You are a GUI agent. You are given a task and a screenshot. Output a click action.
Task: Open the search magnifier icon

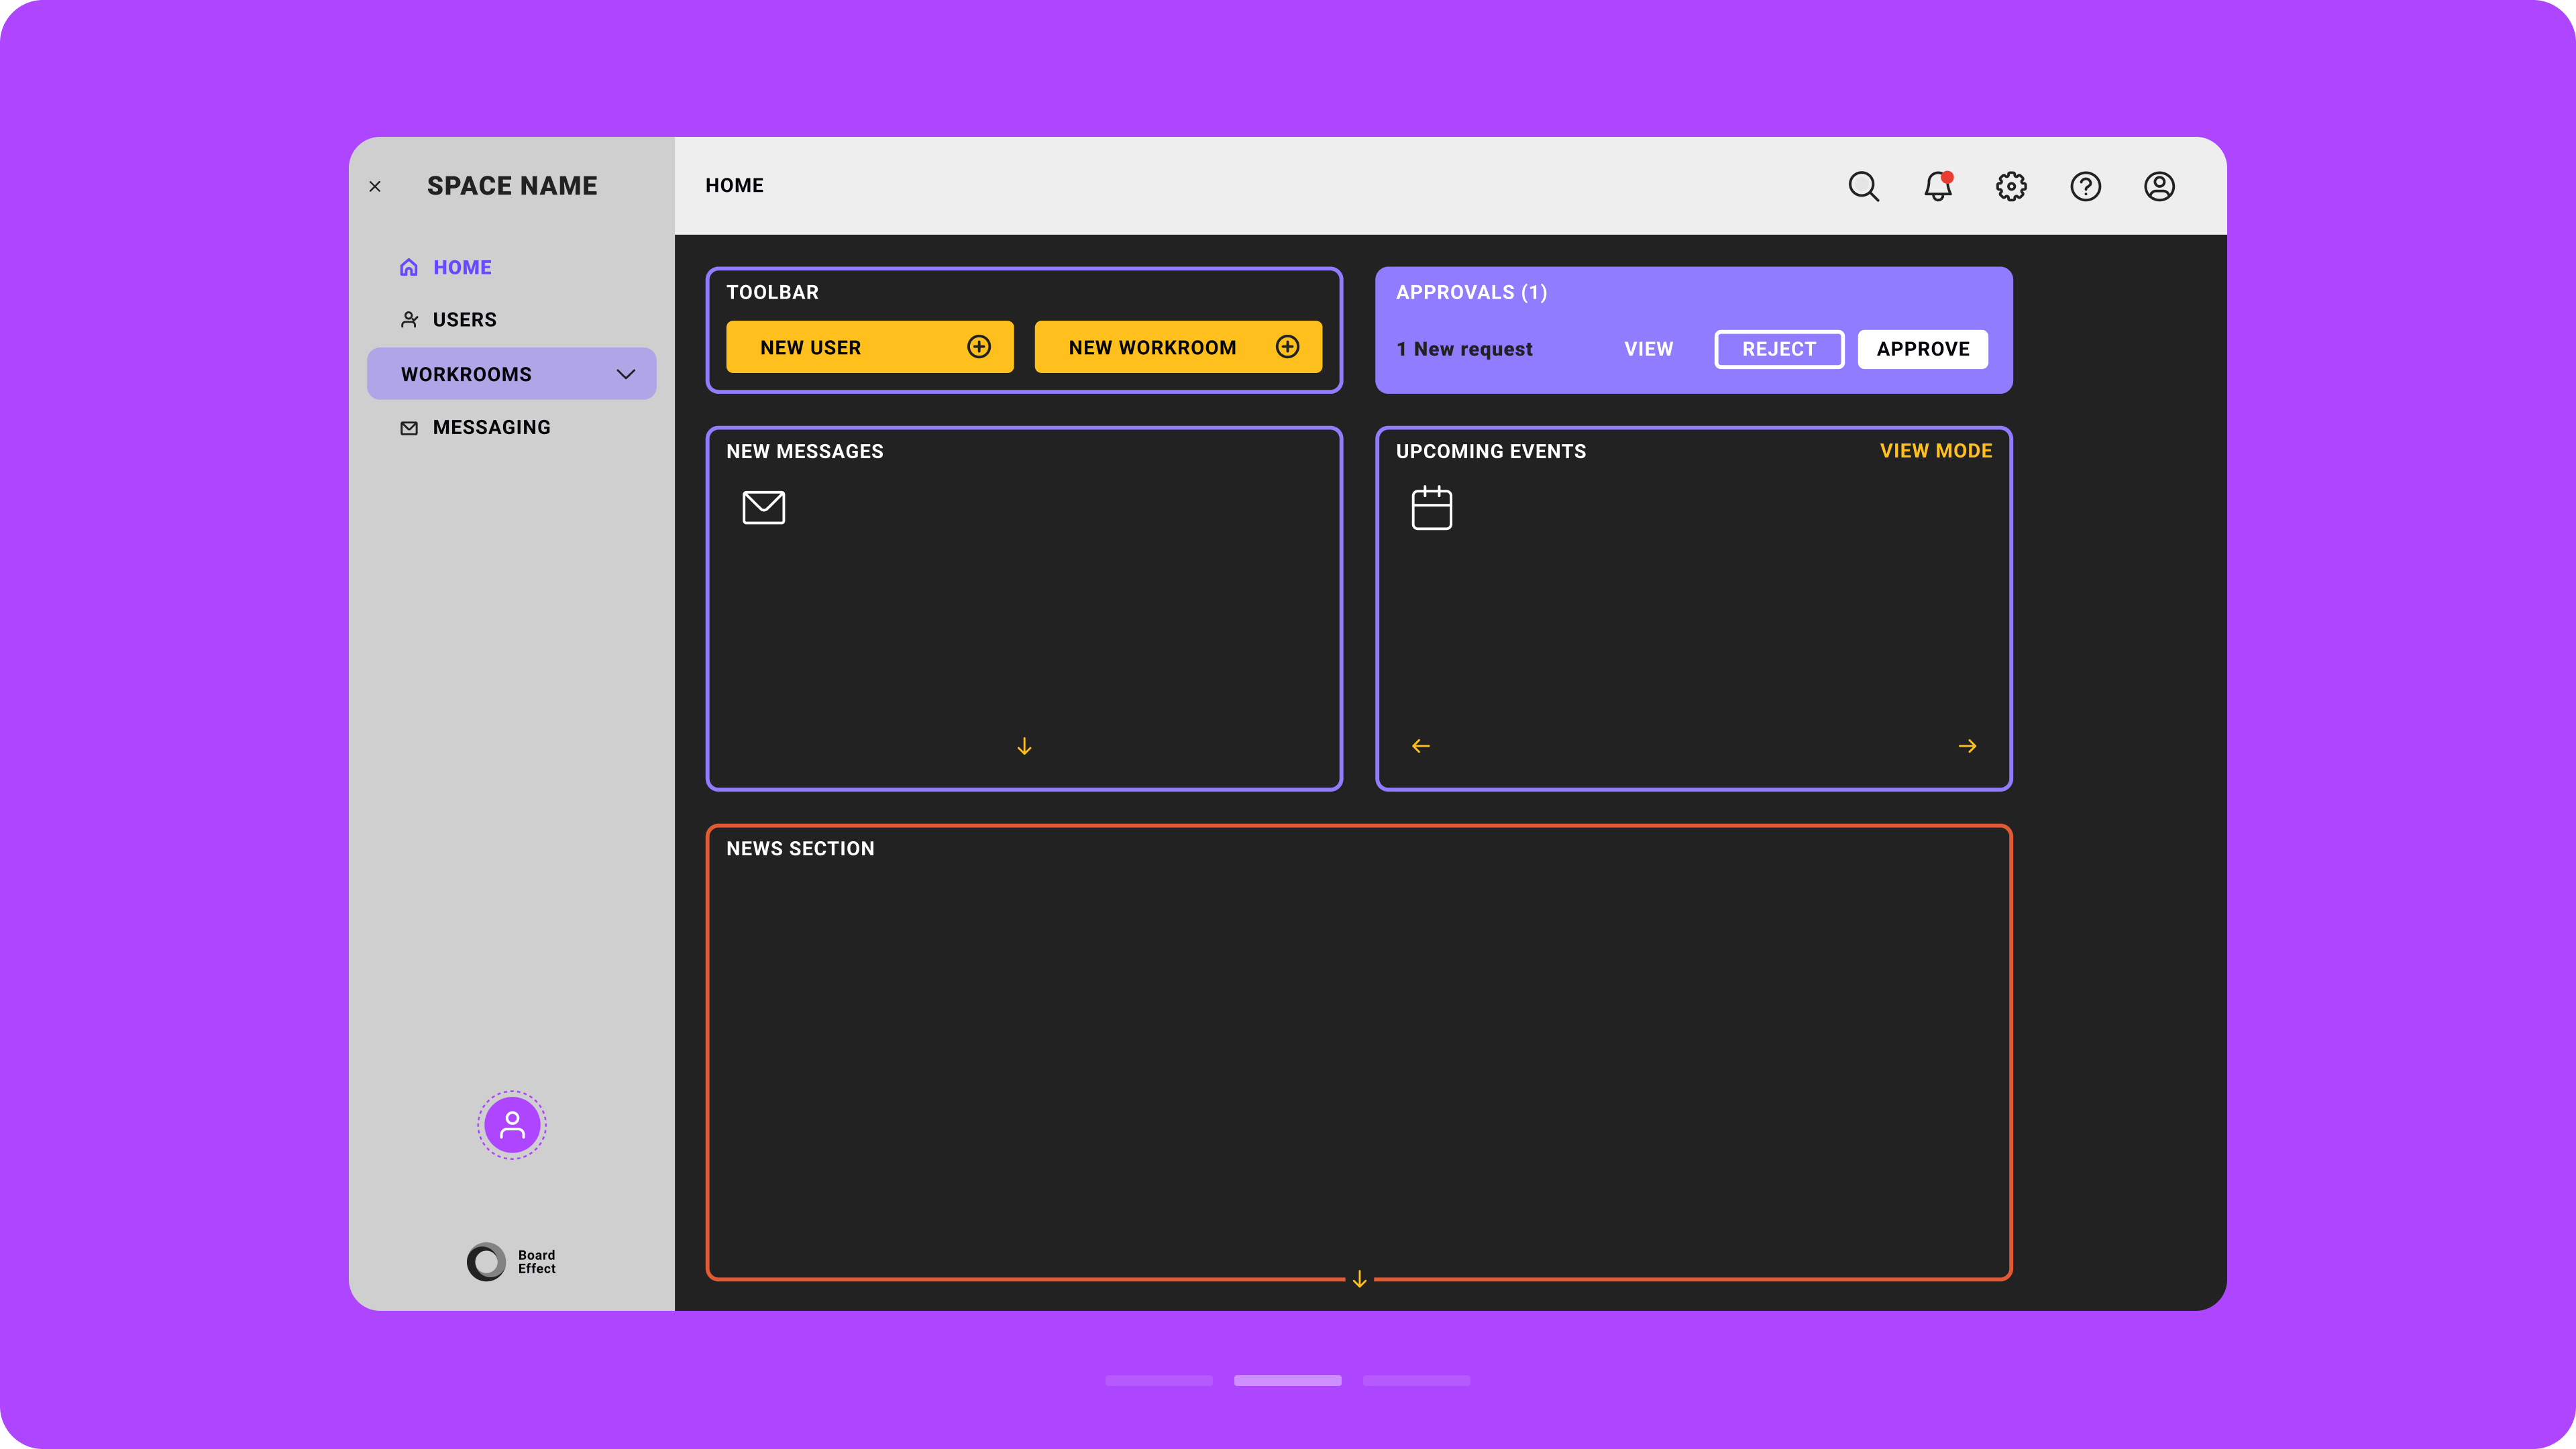pyautogui.click(x=1863, y=186)
